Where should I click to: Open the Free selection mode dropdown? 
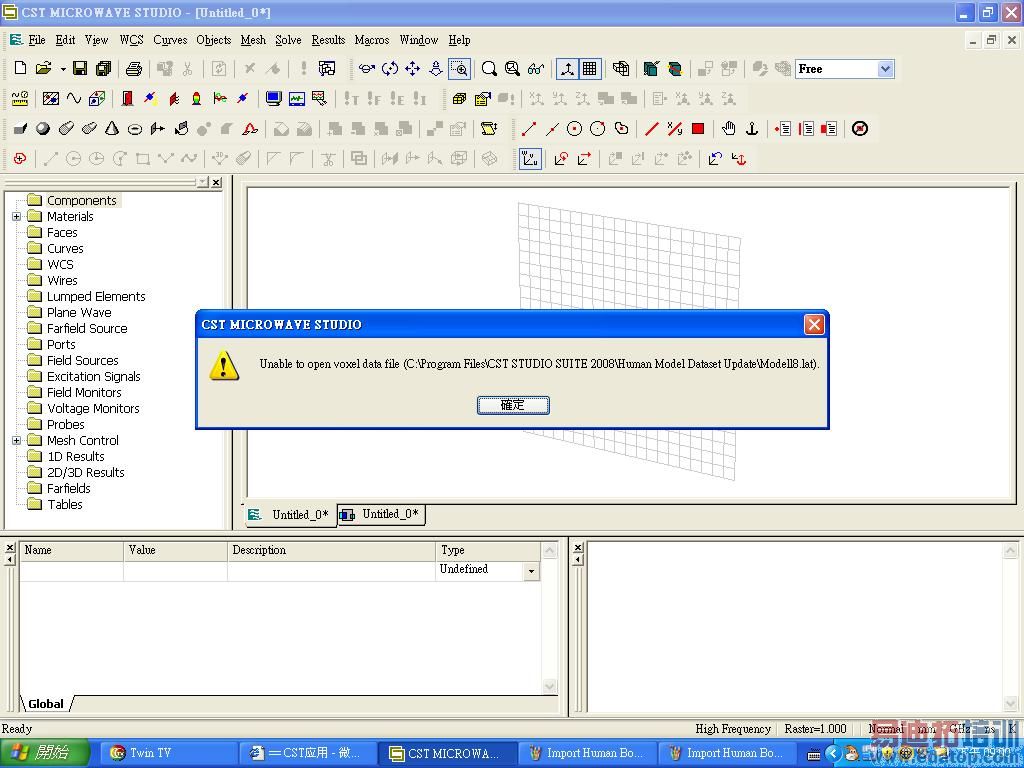point(885,69)
